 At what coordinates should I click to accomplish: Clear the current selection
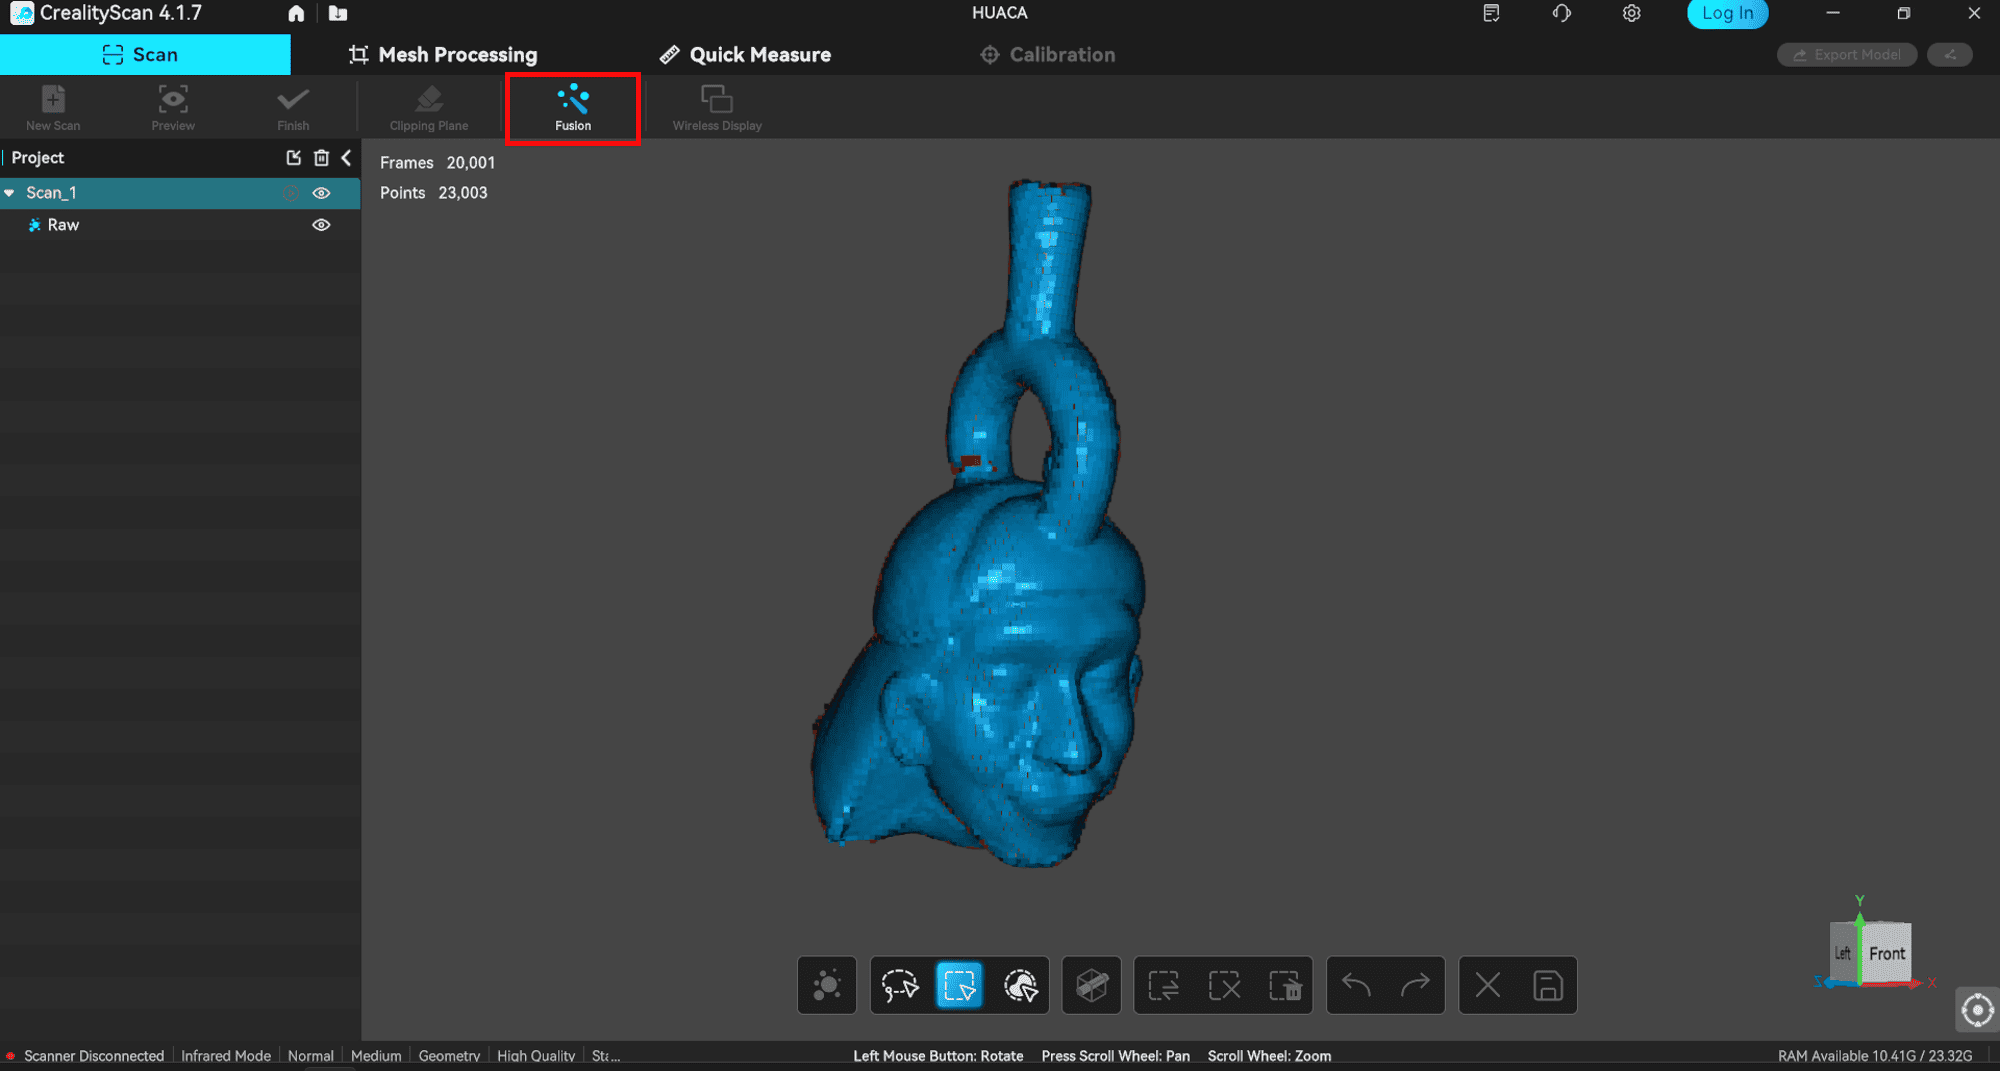[1224, 986]
